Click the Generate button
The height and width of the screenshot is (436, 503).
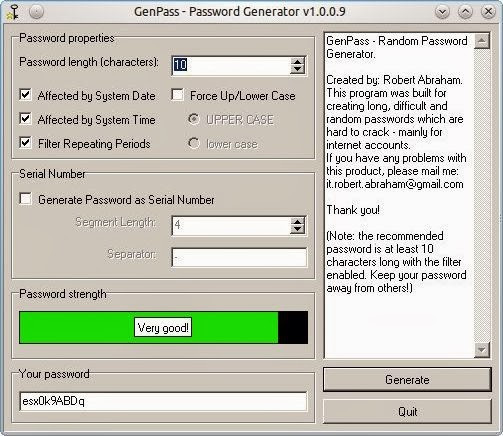coord(407,380)
